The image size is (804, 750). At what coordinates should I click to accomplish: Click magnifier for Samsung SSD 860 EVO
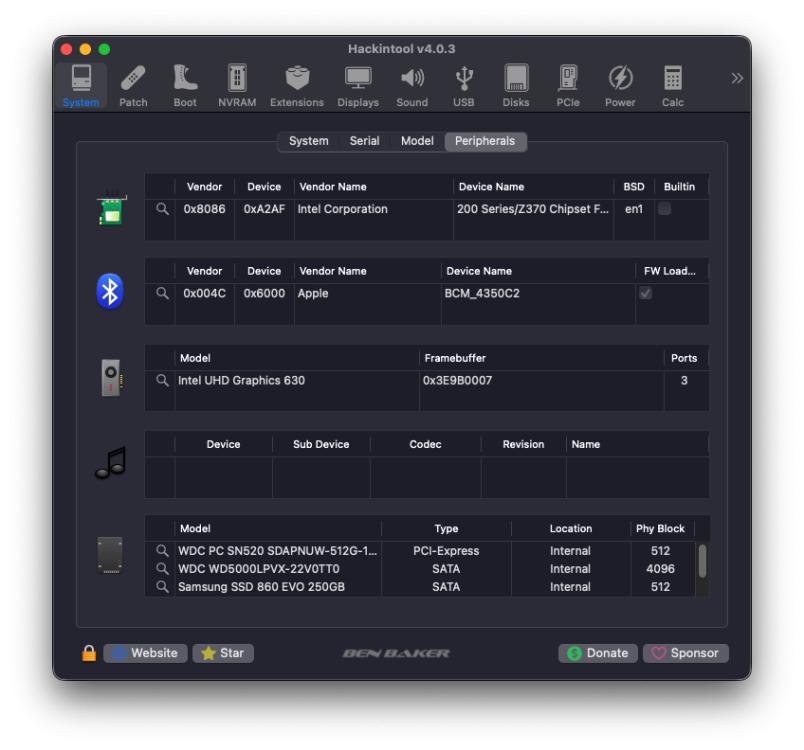tap(163, 587)
